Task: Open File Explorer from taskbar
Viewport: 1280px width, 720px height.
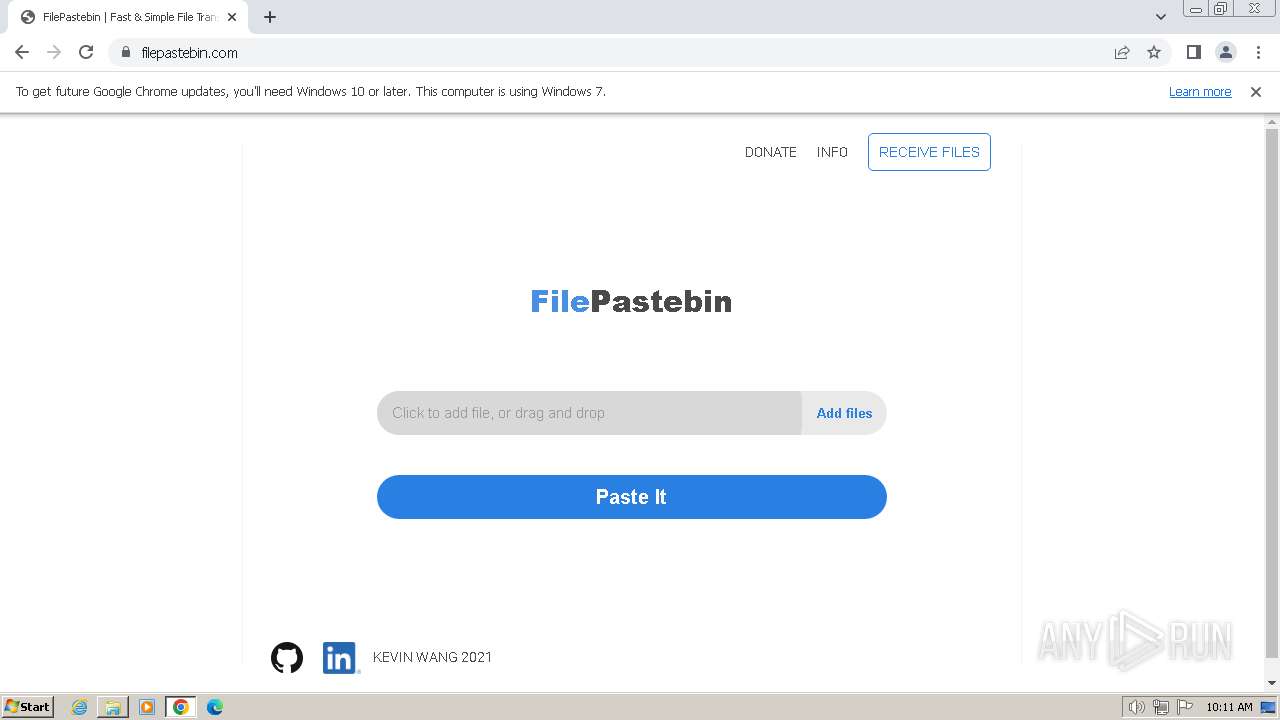Action: pos(113,707)
